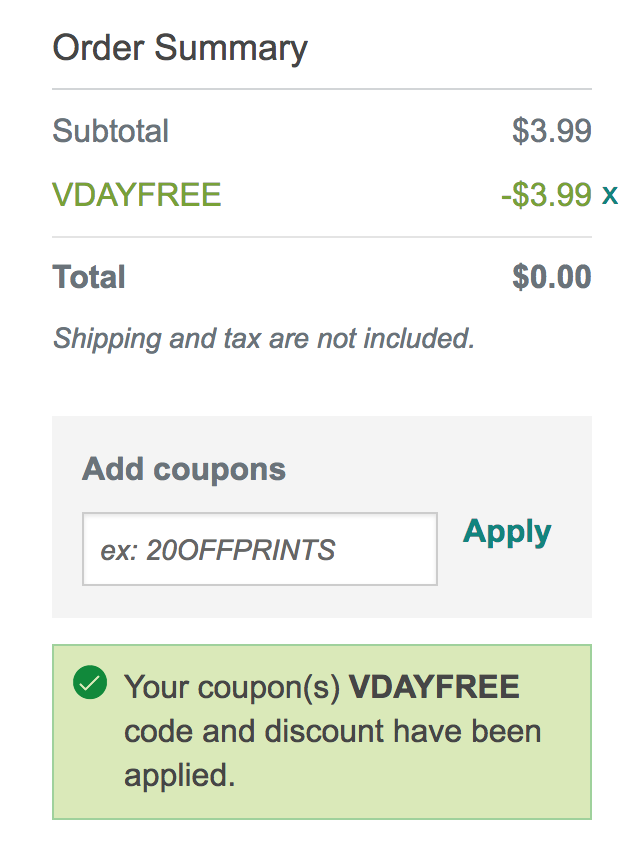
Task: Click the green checkmark success icon
Action: point(90,682)
